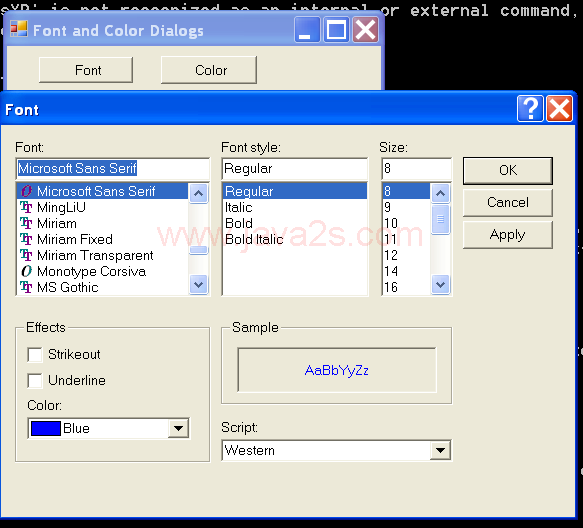Enable the Strikeout checkbox
The image size is (583, 528).
pyautogui.click(x=35, y=354)
